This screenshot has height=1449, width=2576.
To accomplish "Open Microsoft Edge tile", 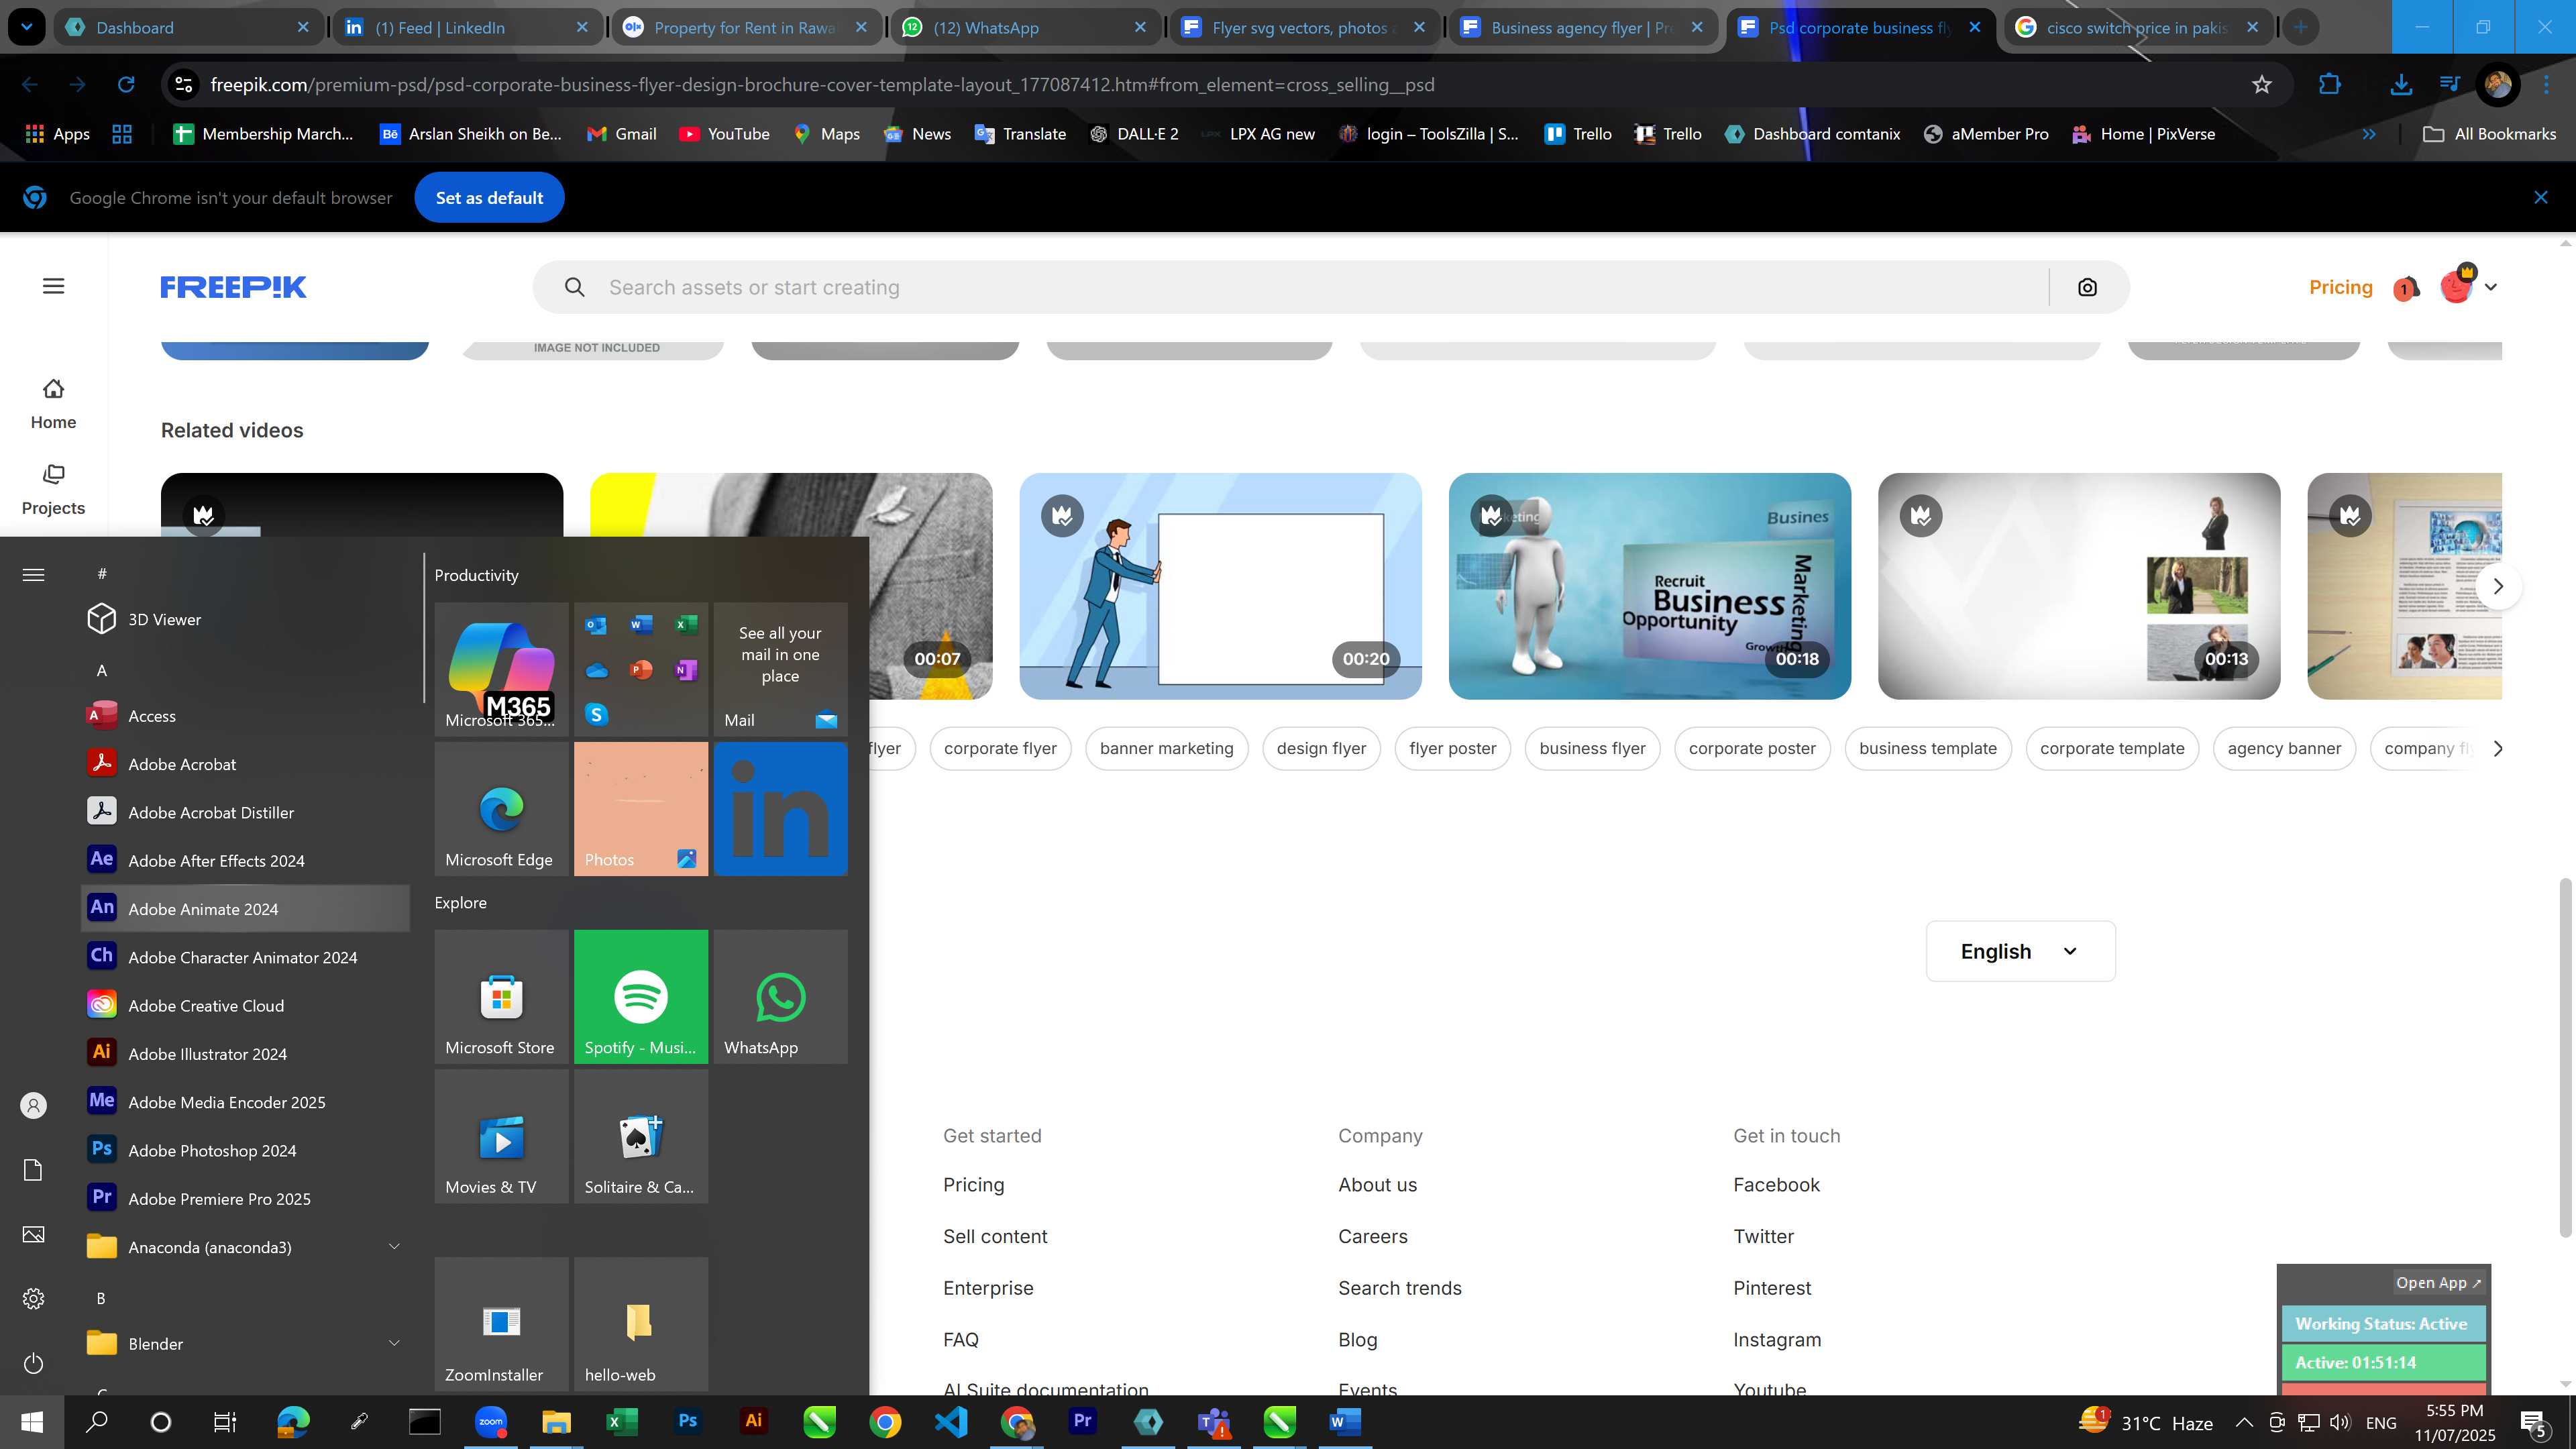I will (501, 809).
